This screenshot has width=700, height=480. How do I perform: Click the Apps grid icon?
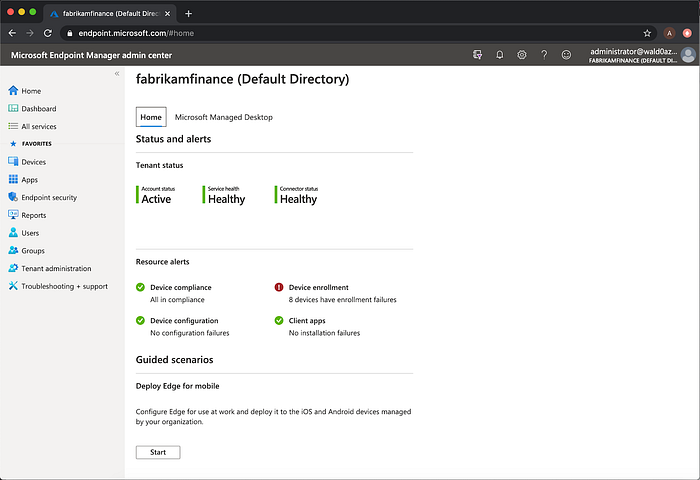coord(13,179)
